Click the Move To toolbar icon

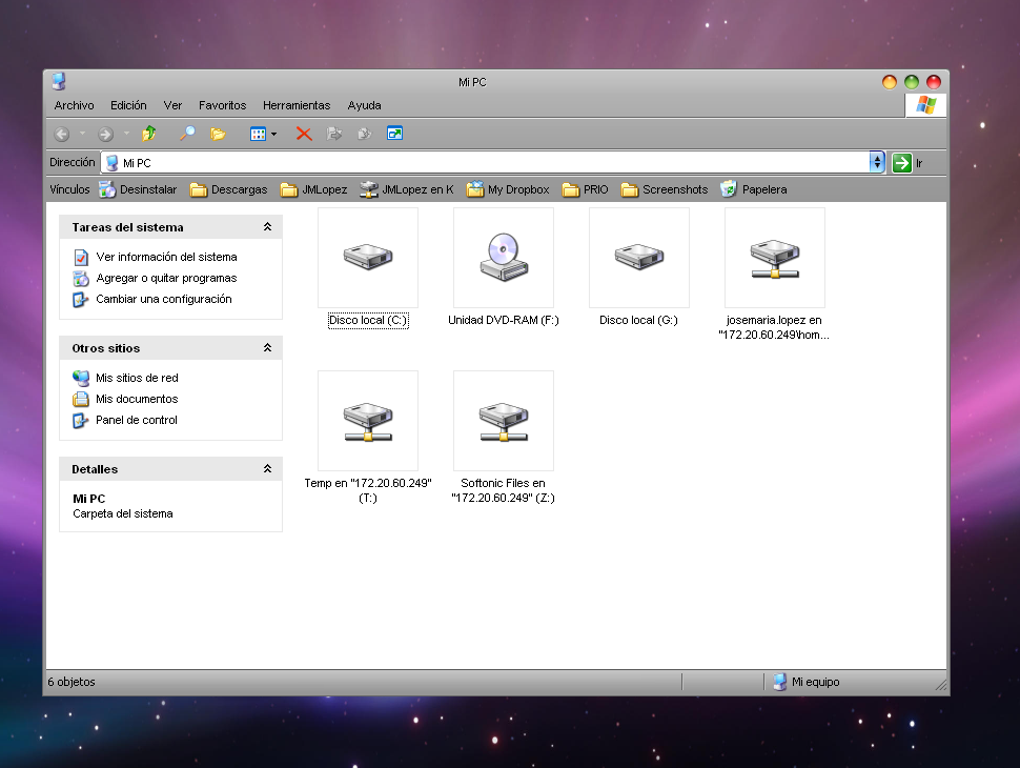pos(334,134)
